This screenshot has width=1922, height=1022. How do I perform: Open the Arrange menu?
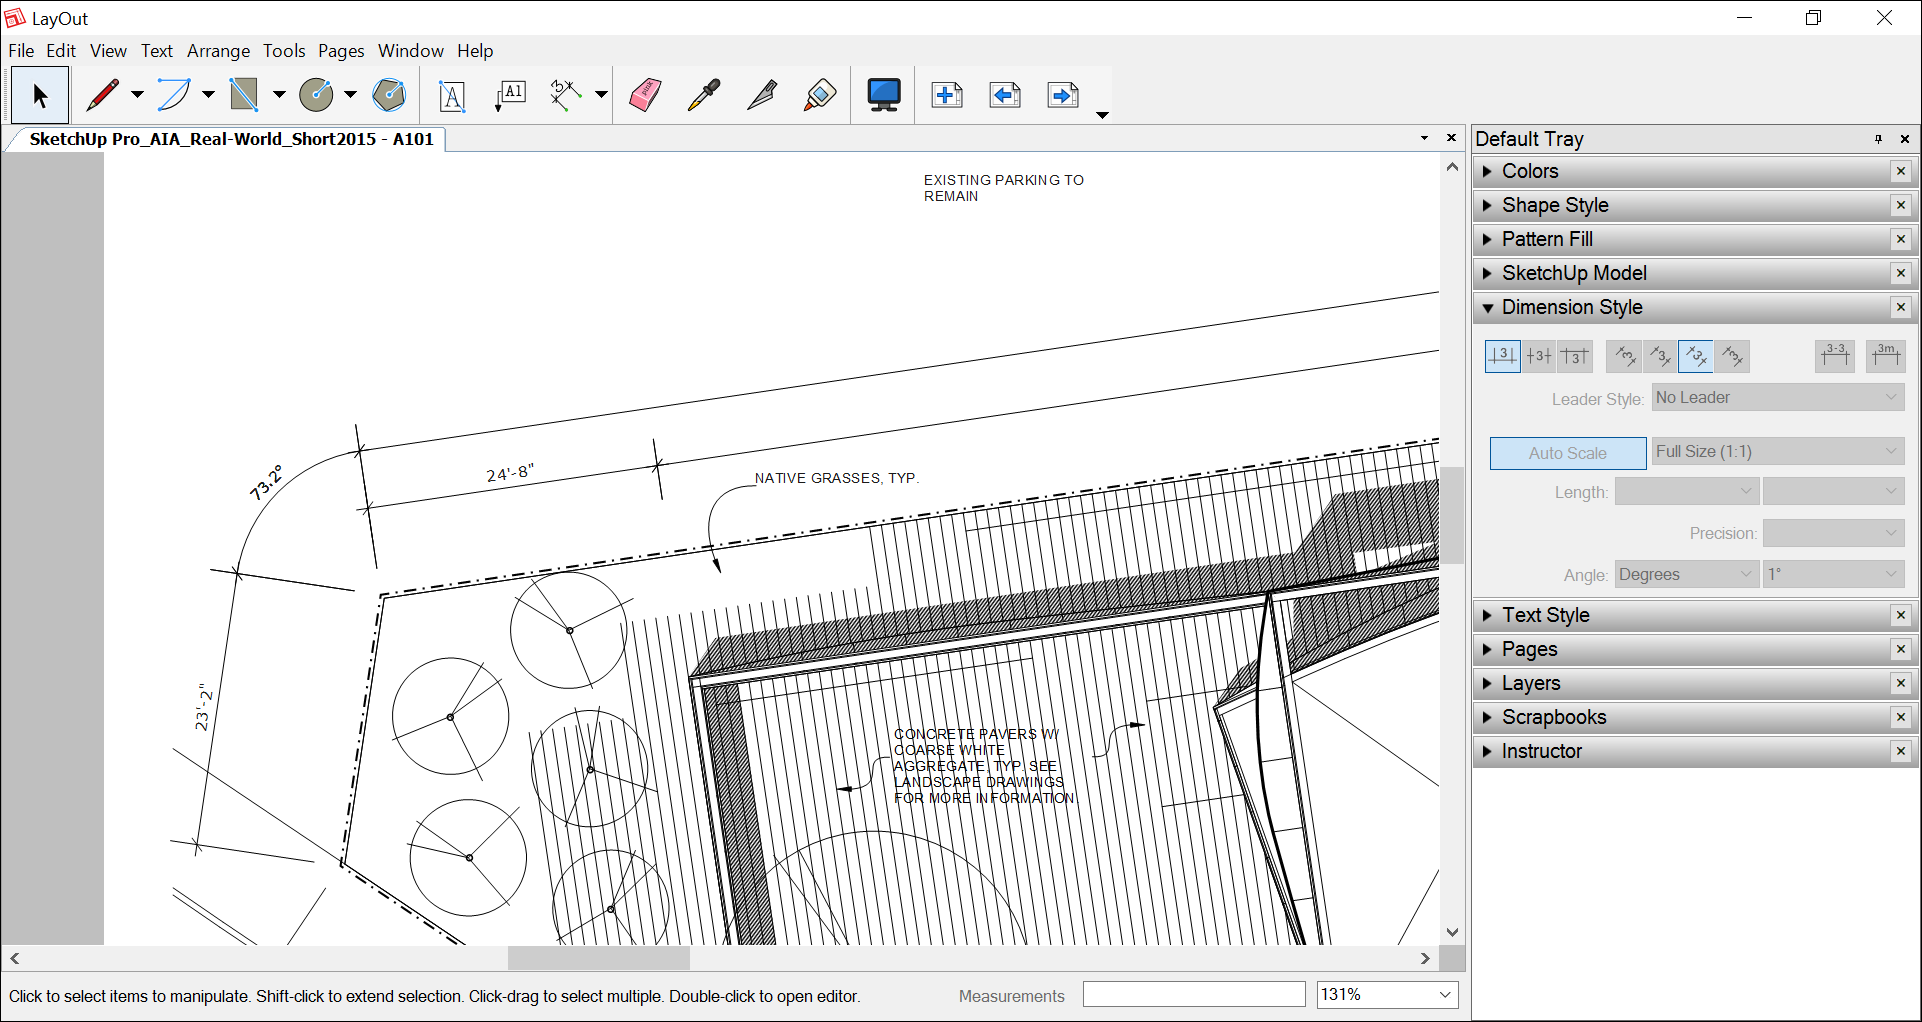click(x=218, y=51)
